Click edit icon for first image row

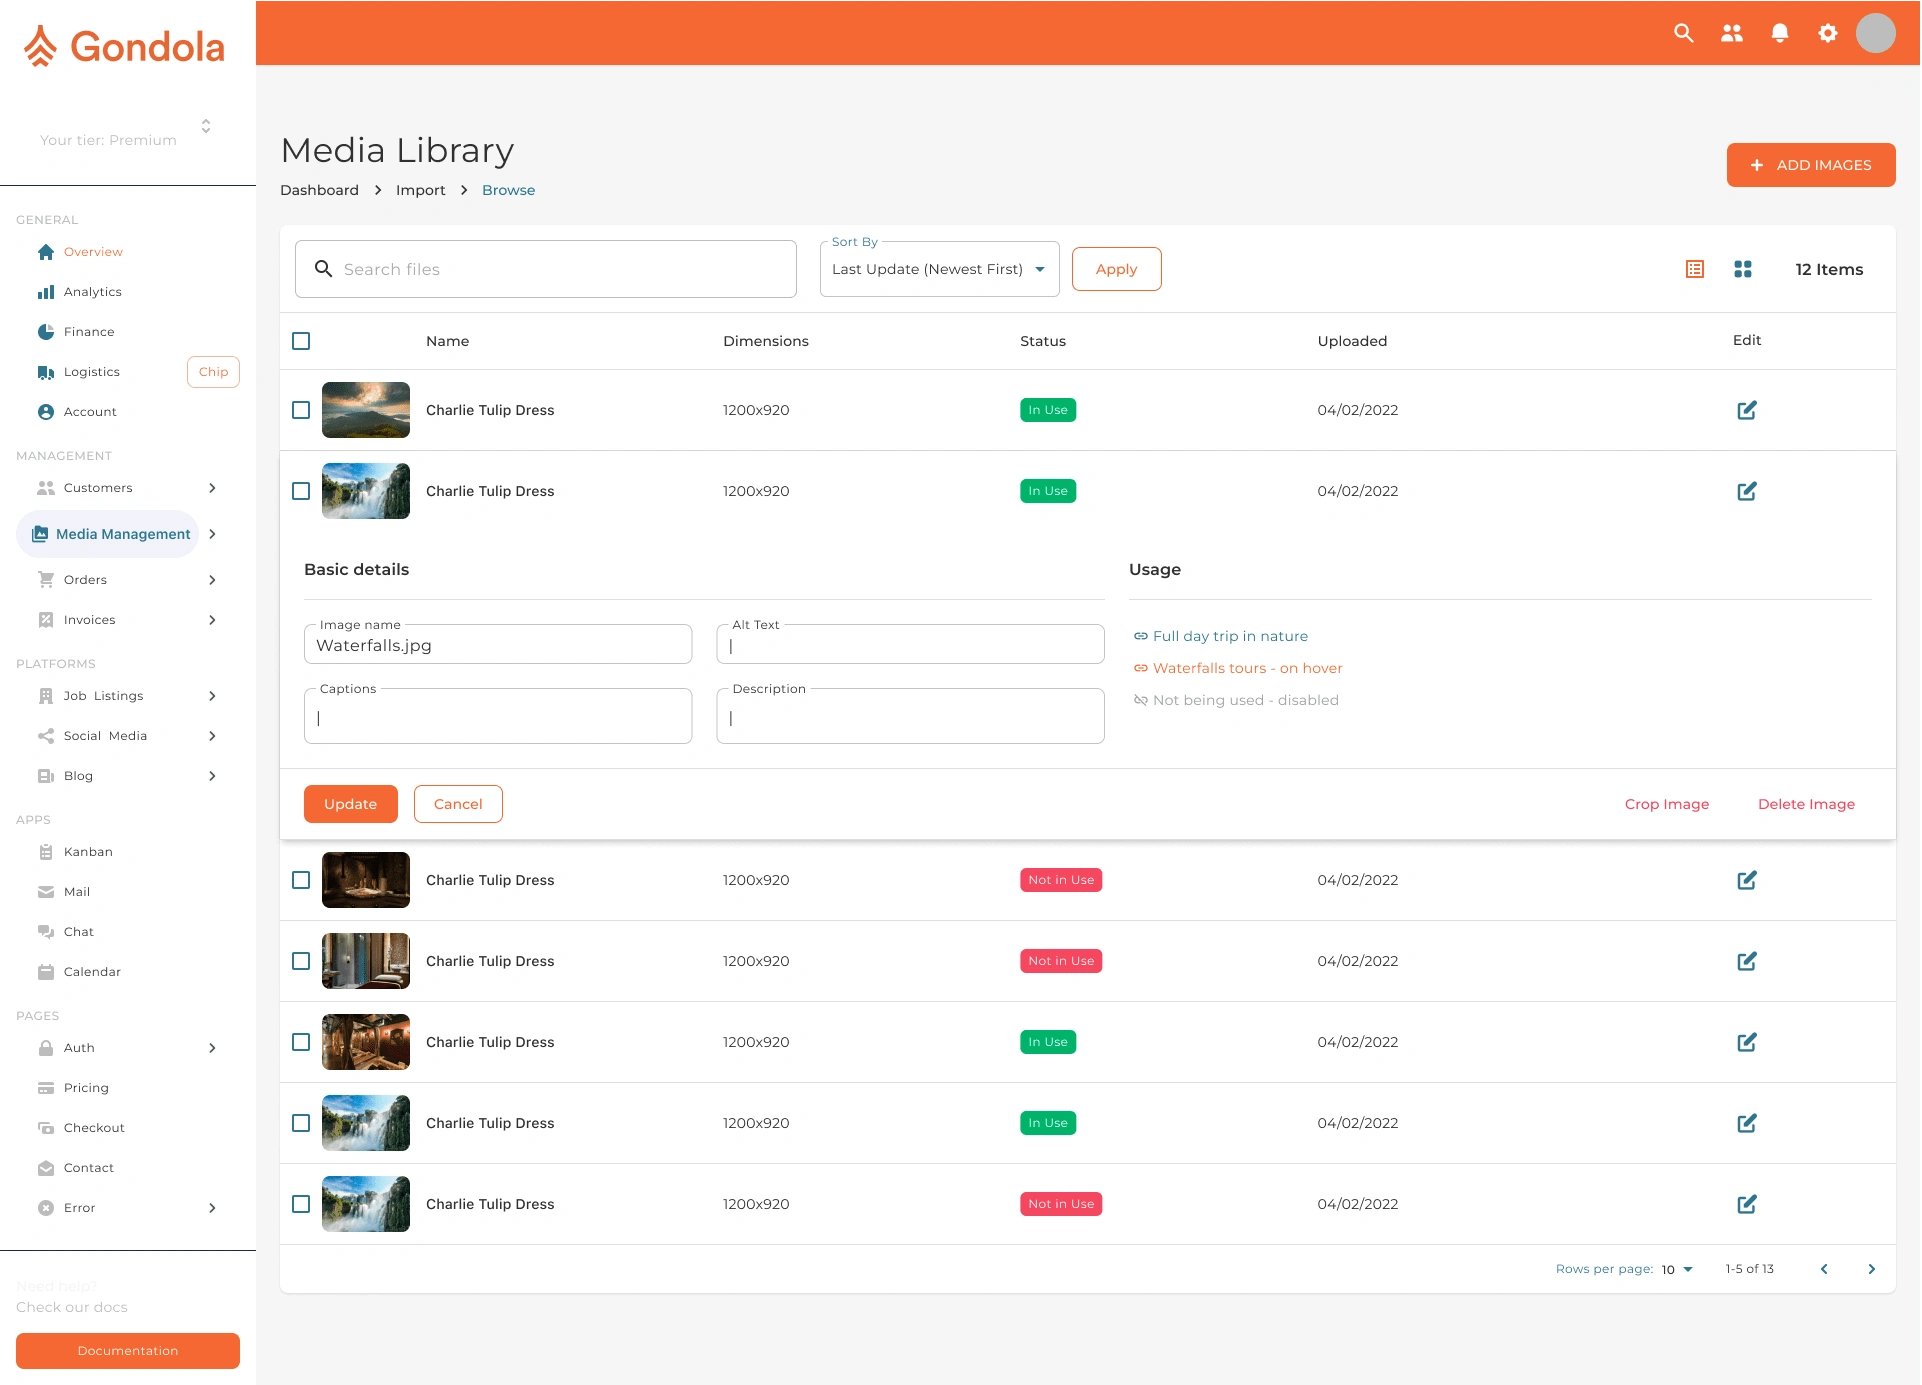pyautogui.click(x=1746, y=410)
